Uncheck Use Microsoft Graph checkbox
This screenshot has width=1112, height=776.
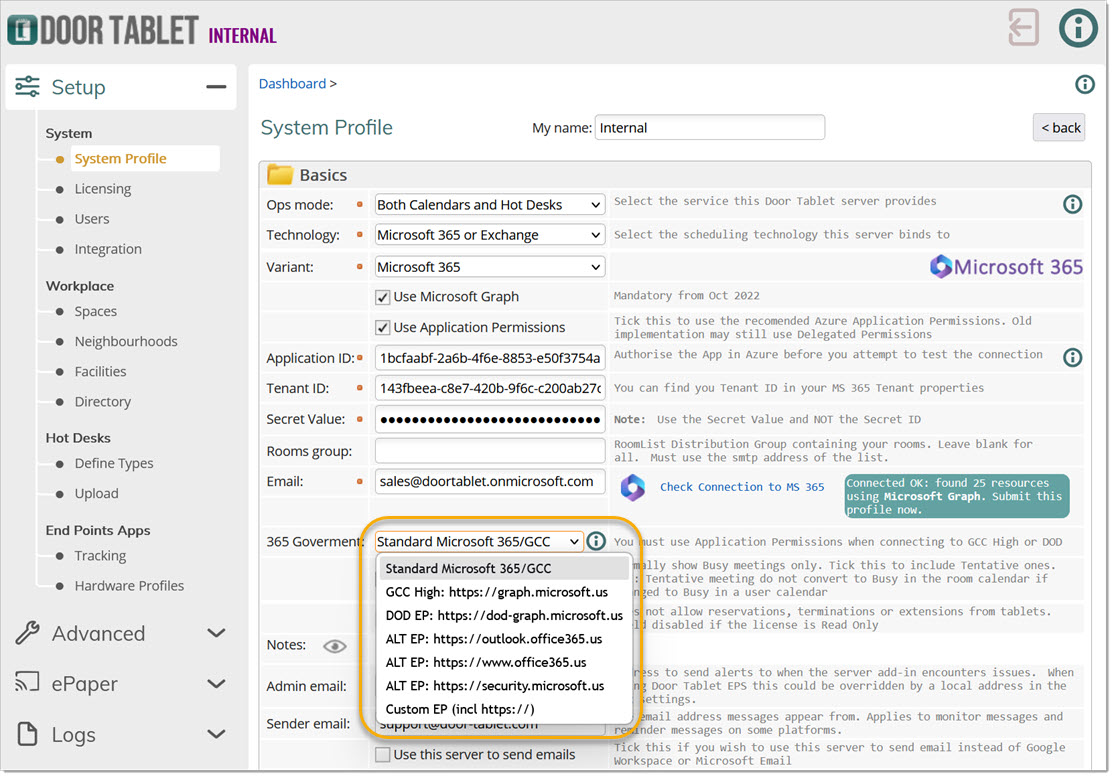(x=382, y=297)
